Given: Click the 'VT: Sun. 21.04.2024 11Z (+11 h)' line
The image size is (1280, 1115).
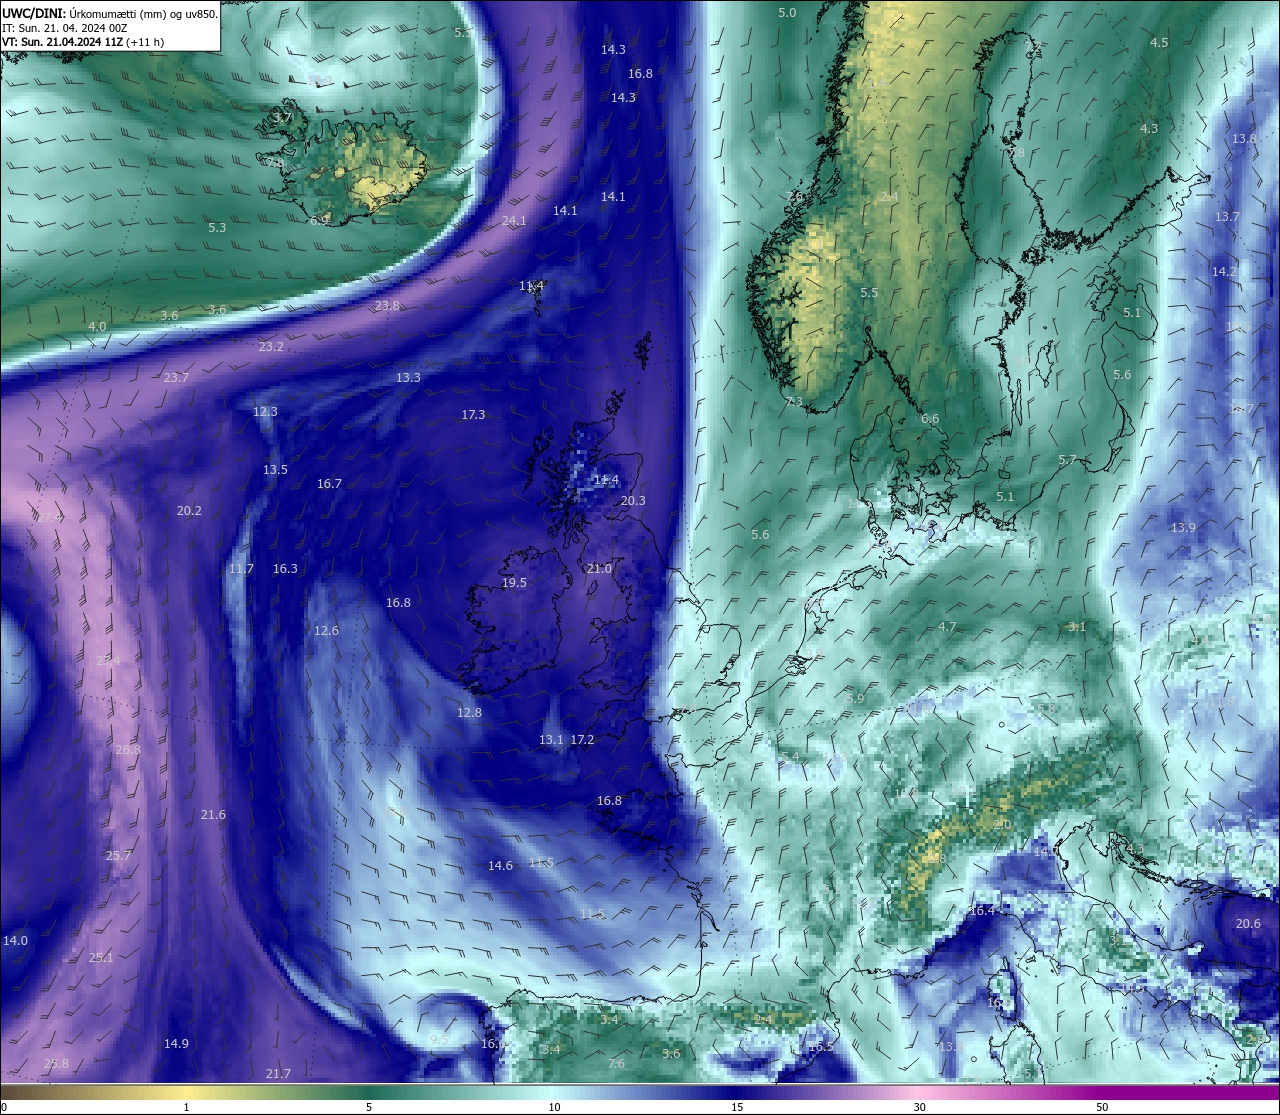Looking at the screenshot, I should (83, 42).
